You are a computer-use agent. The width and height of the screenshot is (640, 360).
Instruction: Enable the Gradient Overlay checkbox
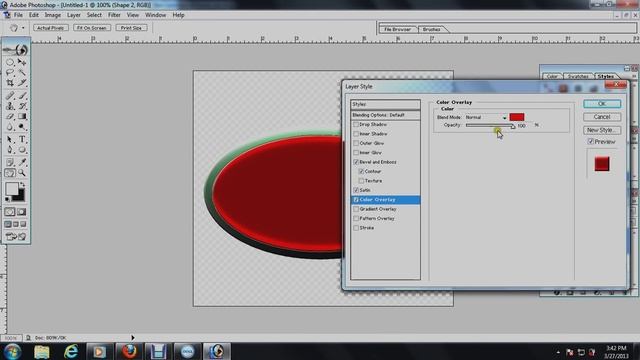click(x=356, y=209)
